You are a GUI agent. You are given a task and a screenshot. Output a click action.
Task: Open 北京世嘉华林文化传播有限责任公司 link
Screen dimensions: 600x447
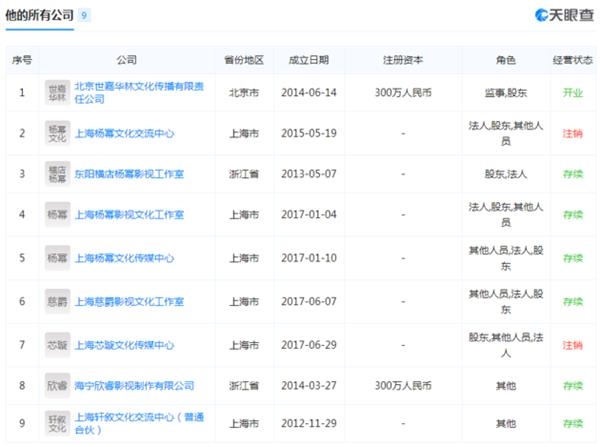click(x=139, y=93)
